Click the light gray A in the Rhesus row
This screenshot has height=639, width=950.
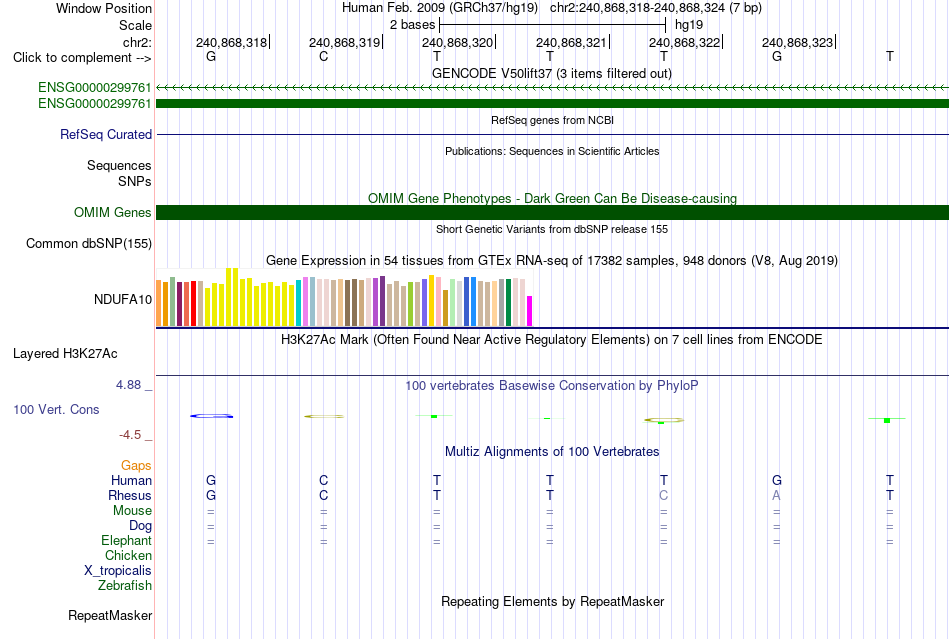click(776, 495)
